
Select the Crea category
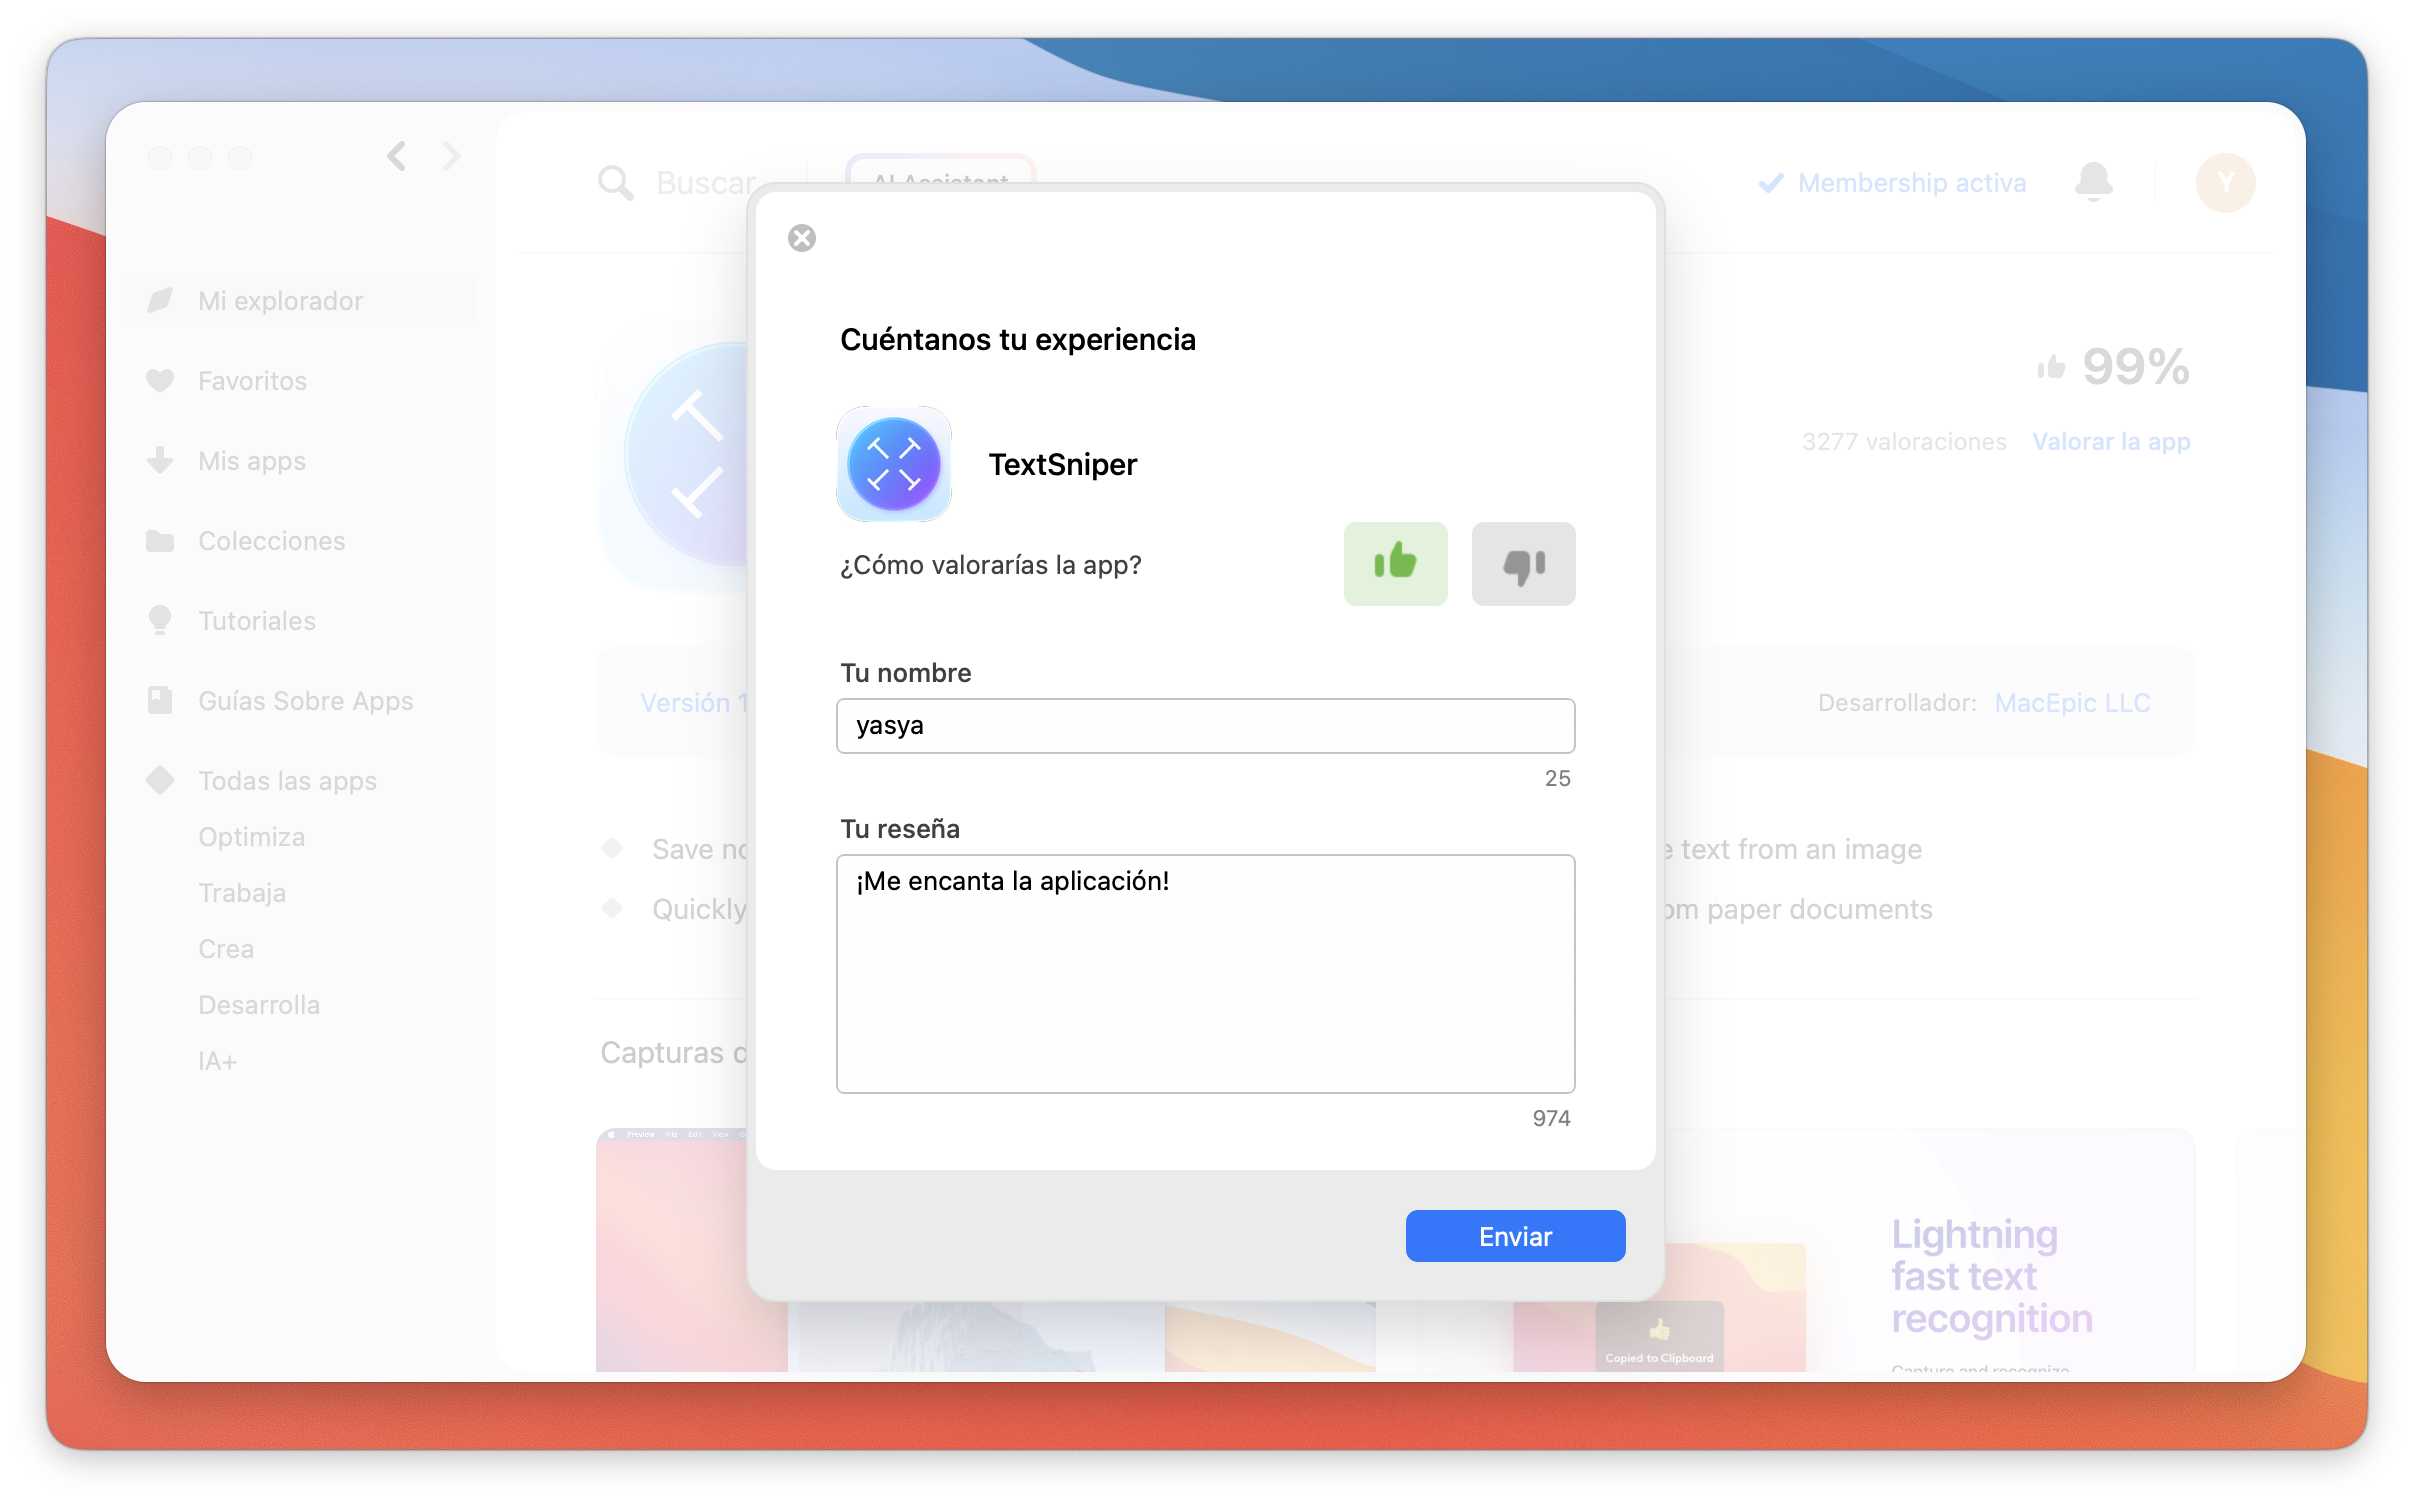tap(226, 949)
